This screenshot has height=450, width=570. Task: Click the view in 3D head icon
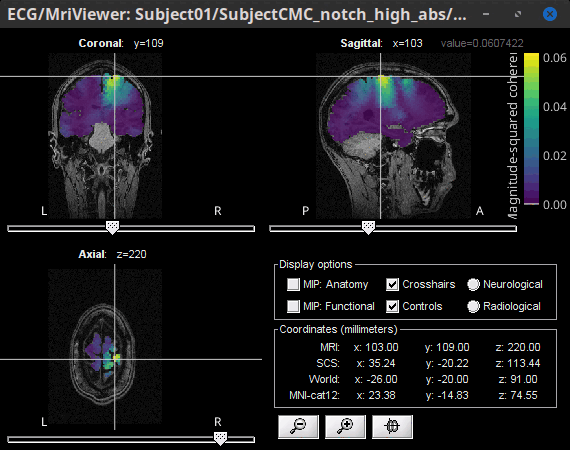coord(392,427)
